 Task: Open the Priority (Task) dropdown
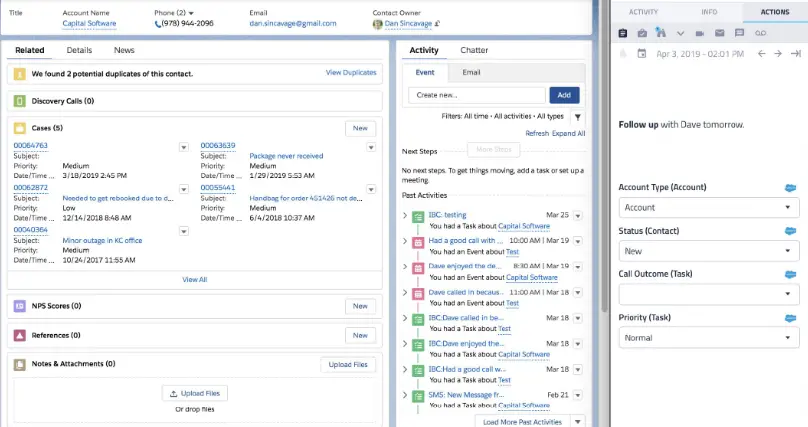(x=708, y=338)
